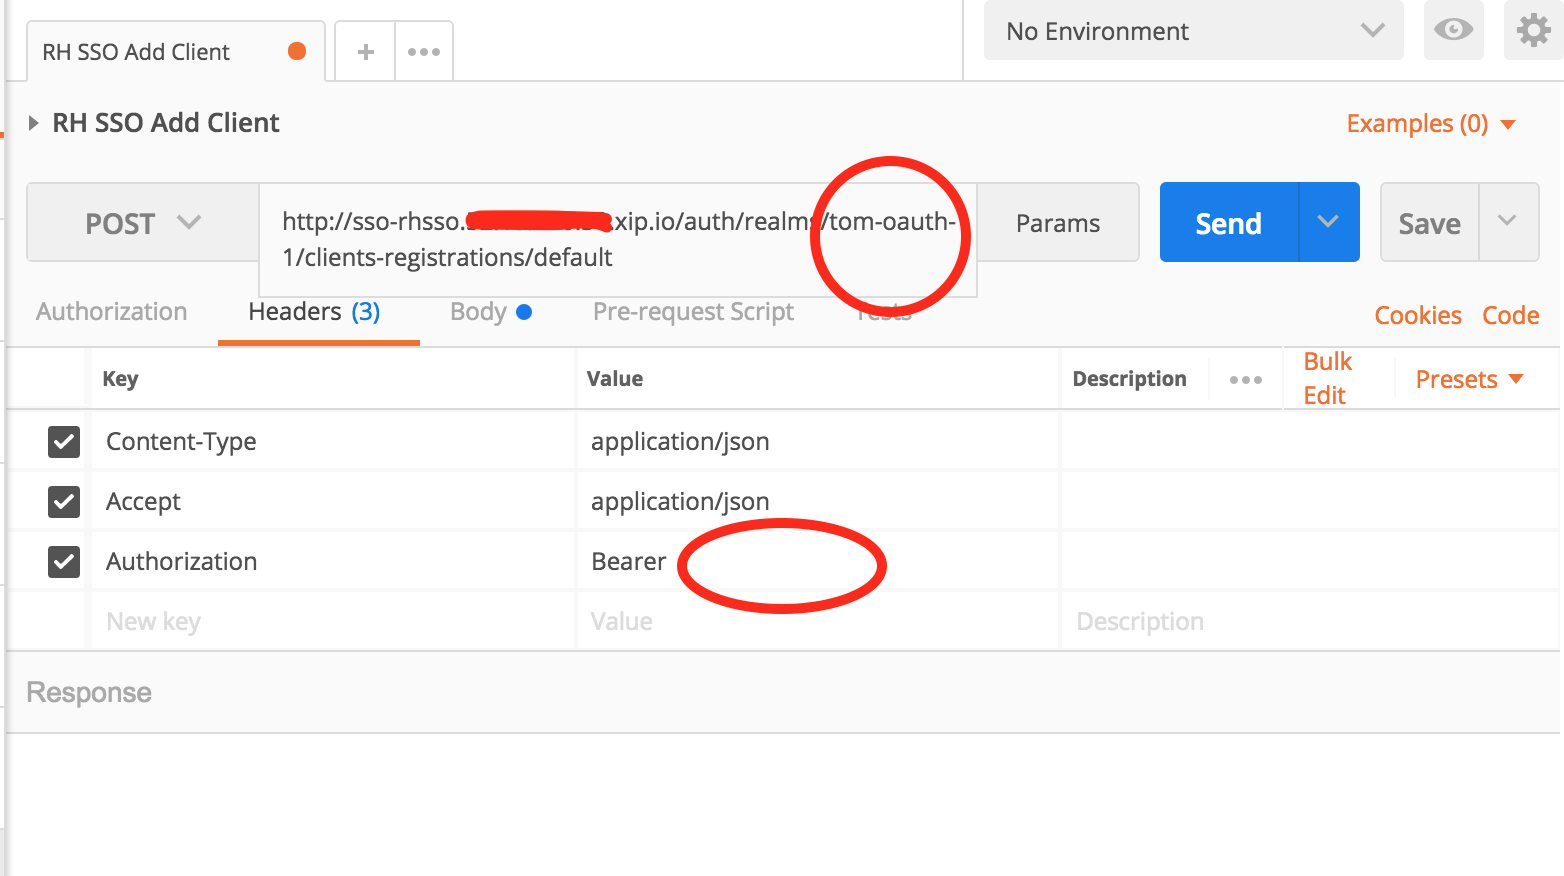
Task: Click the Bulk Edit link
Action: point(1327,378)
